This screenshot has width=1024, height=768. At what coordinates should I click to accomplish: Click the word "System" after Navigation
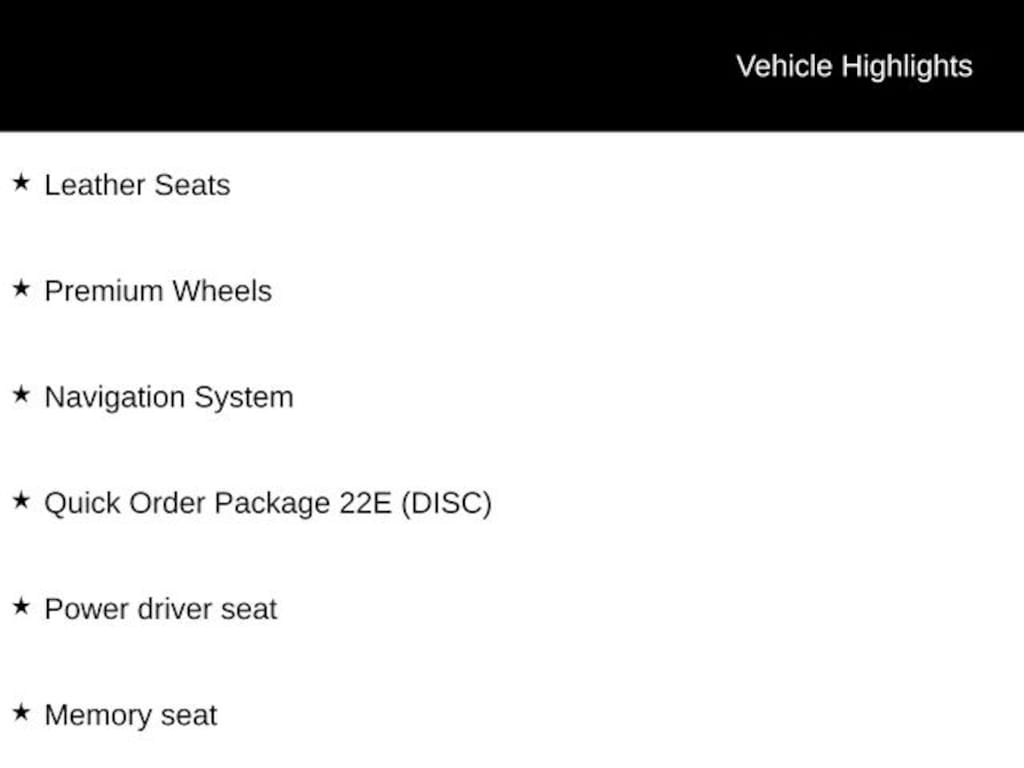pyautogui.click(x=243, y=397)
